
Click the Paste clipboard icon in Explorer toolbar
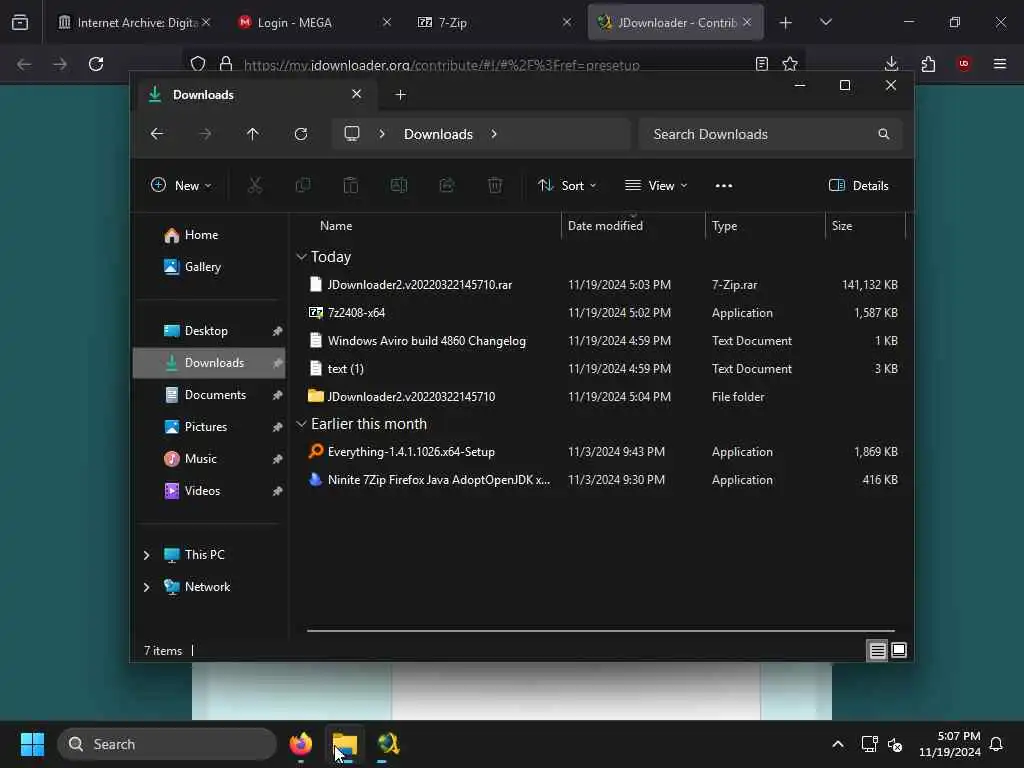click(351, 185)
